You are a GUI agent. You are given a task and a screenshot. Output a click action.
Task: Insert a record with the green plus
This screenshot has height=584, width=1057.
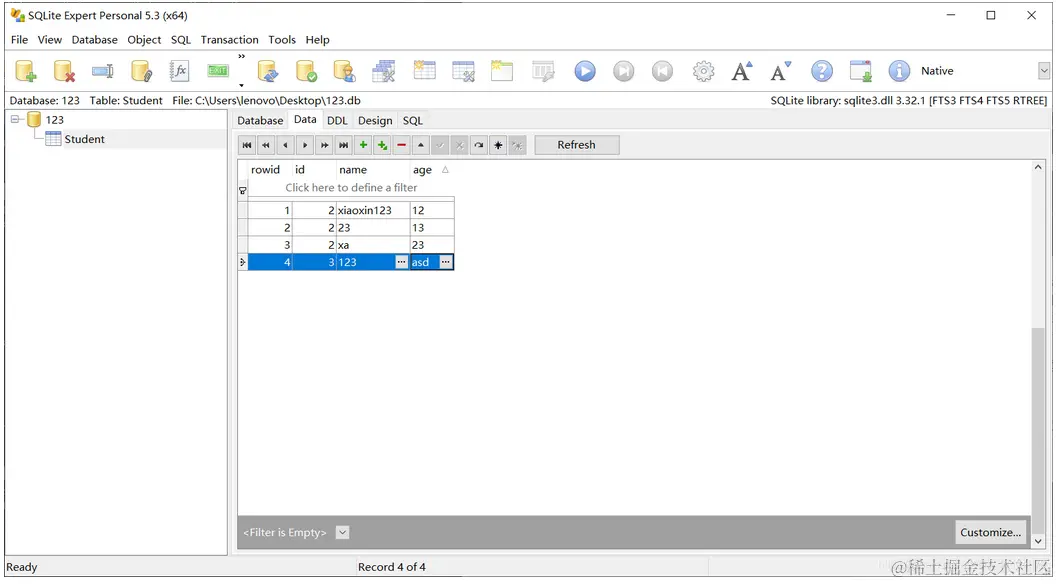coord(363,145)
